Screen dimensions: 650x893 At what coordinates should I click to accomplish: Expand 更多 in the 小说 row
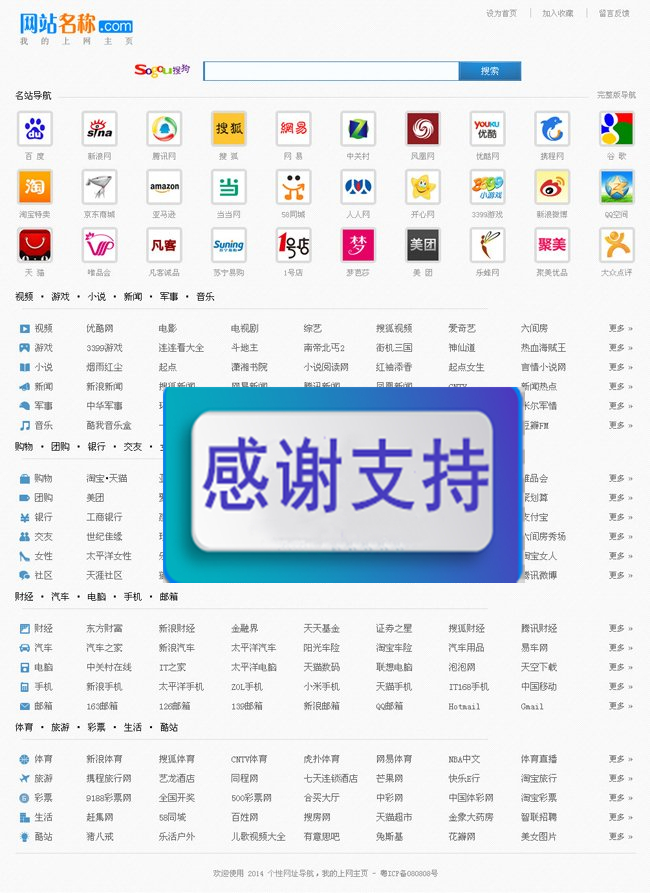[x=620, y=367]
